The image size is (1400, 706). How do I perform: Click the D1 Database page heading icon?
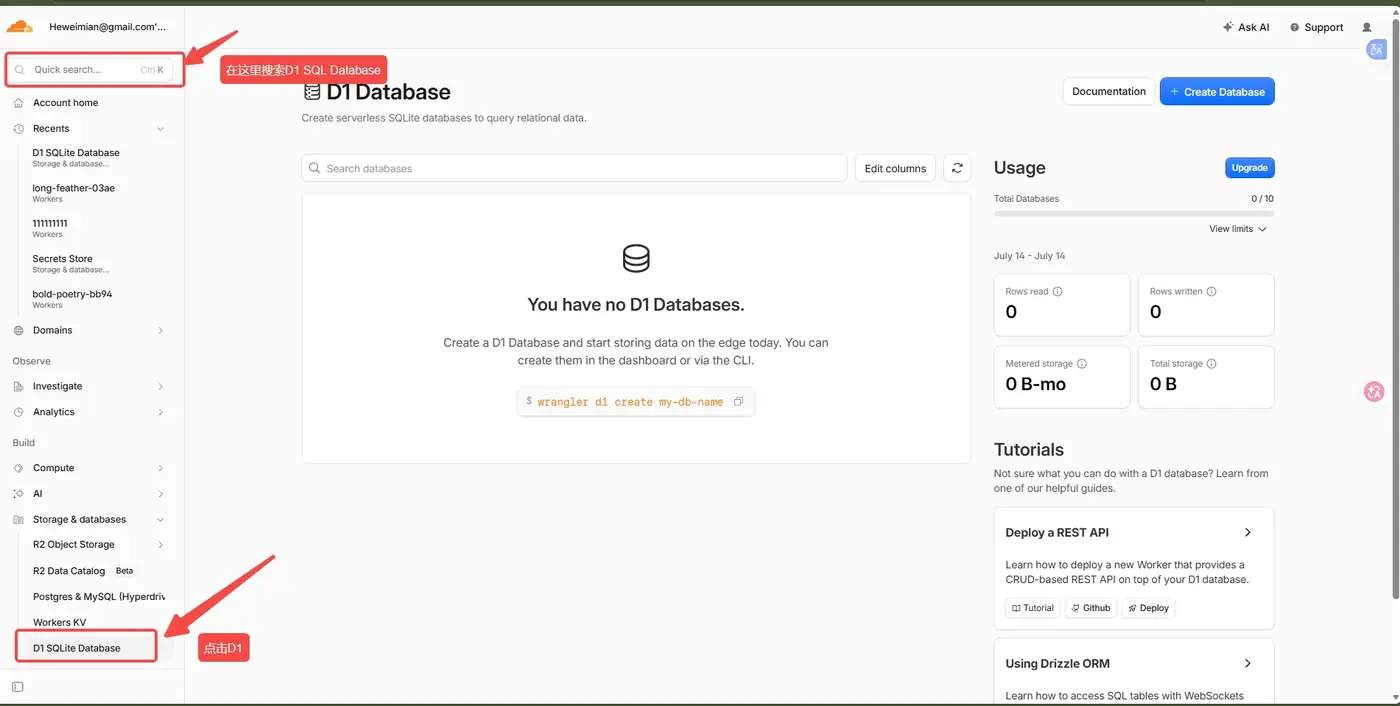click(x=312, y=92)
